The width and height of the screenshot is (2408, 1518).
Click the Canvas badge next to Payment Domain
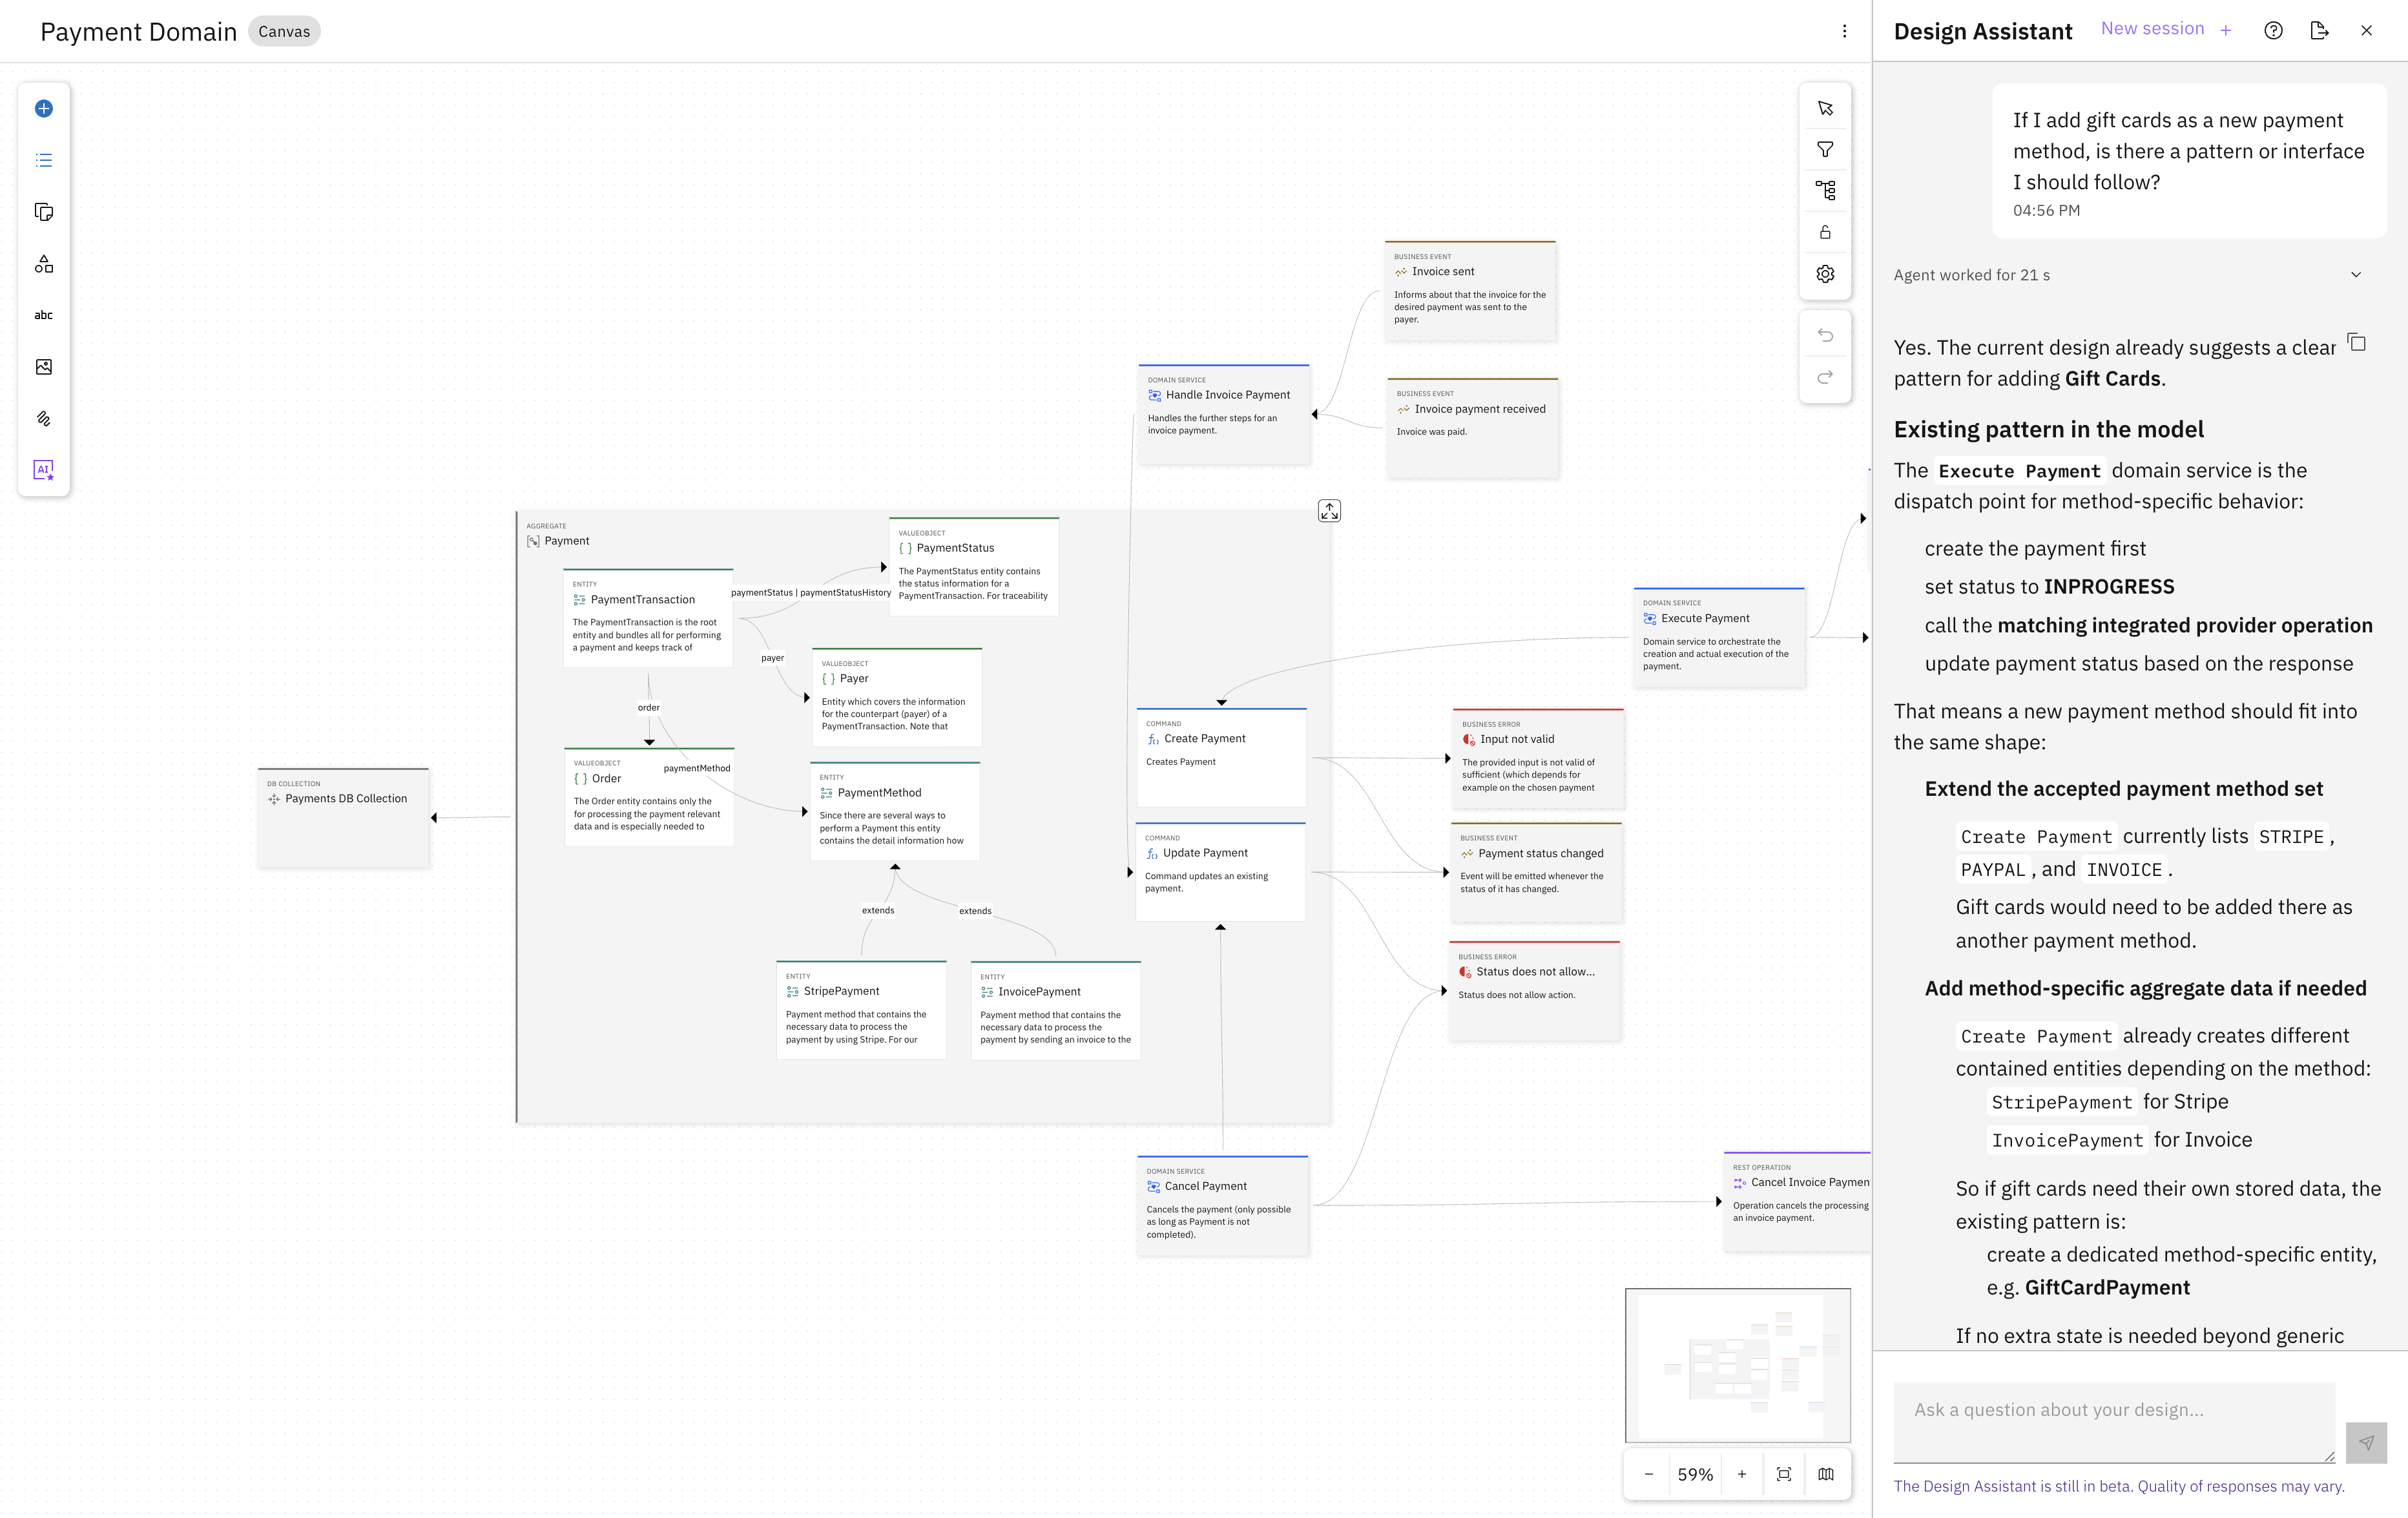coord(284,31)
